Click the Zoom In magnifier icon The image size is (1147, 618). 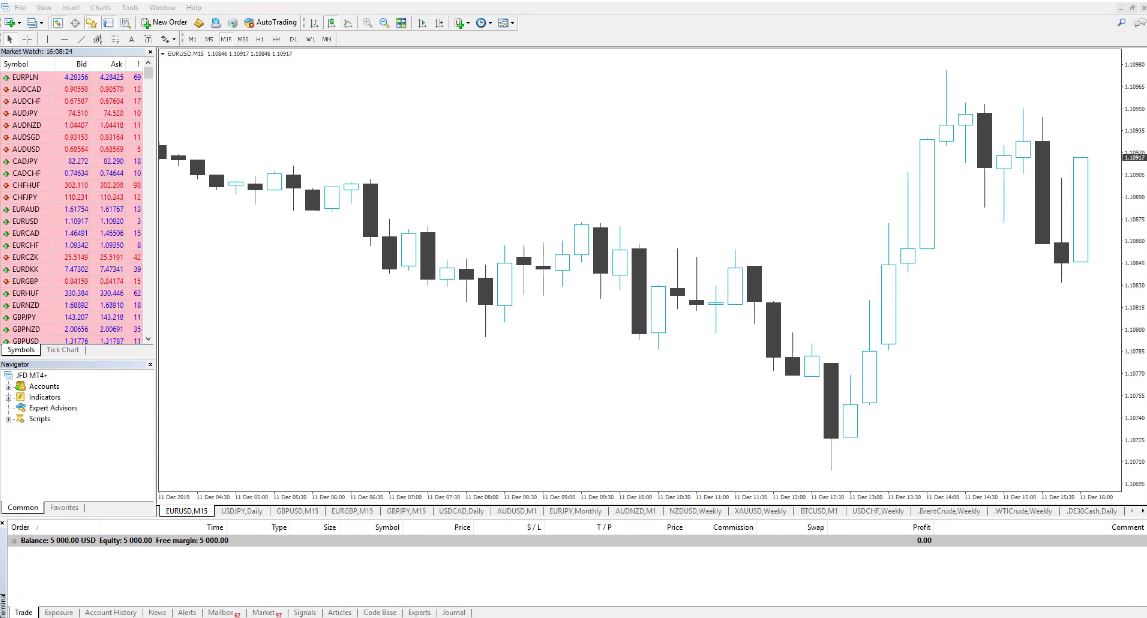point(366,21)
